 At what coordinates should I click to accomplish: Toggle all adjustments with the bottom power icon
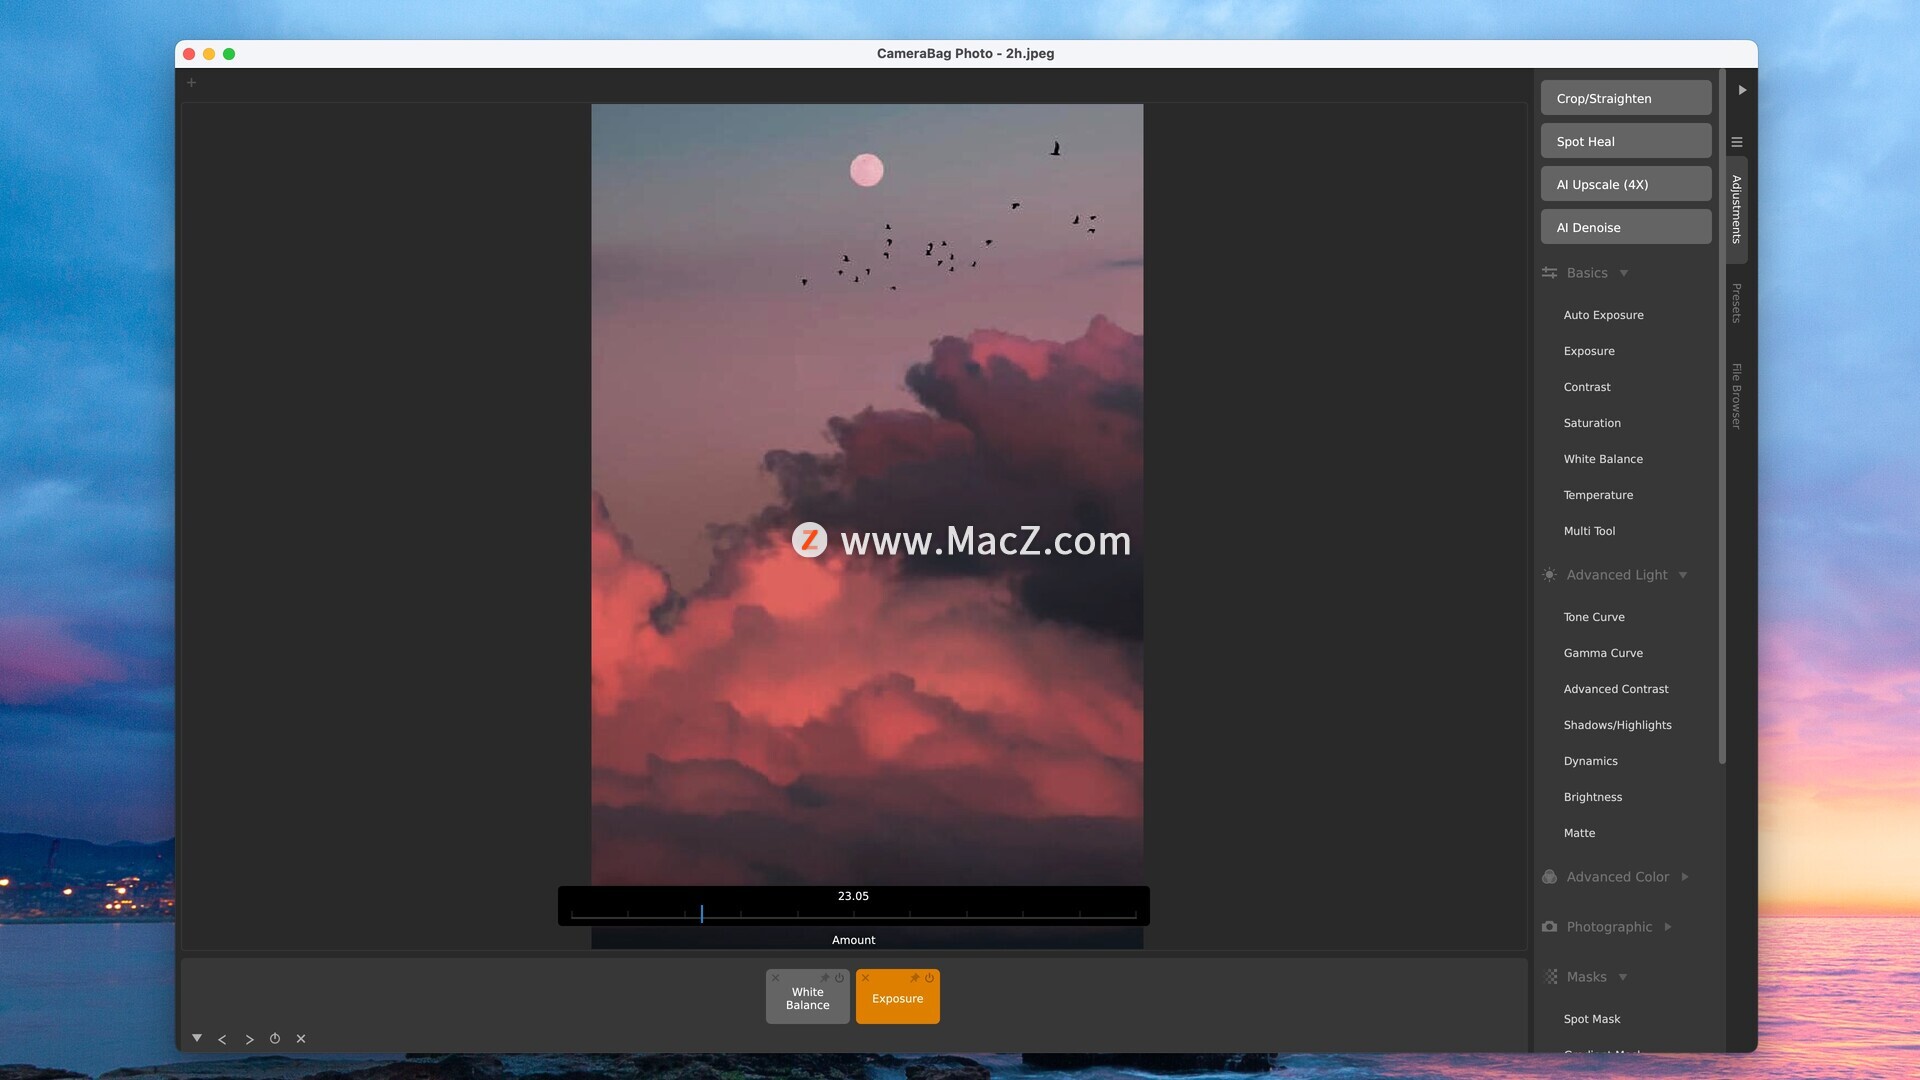click(x=275, y=1039)
